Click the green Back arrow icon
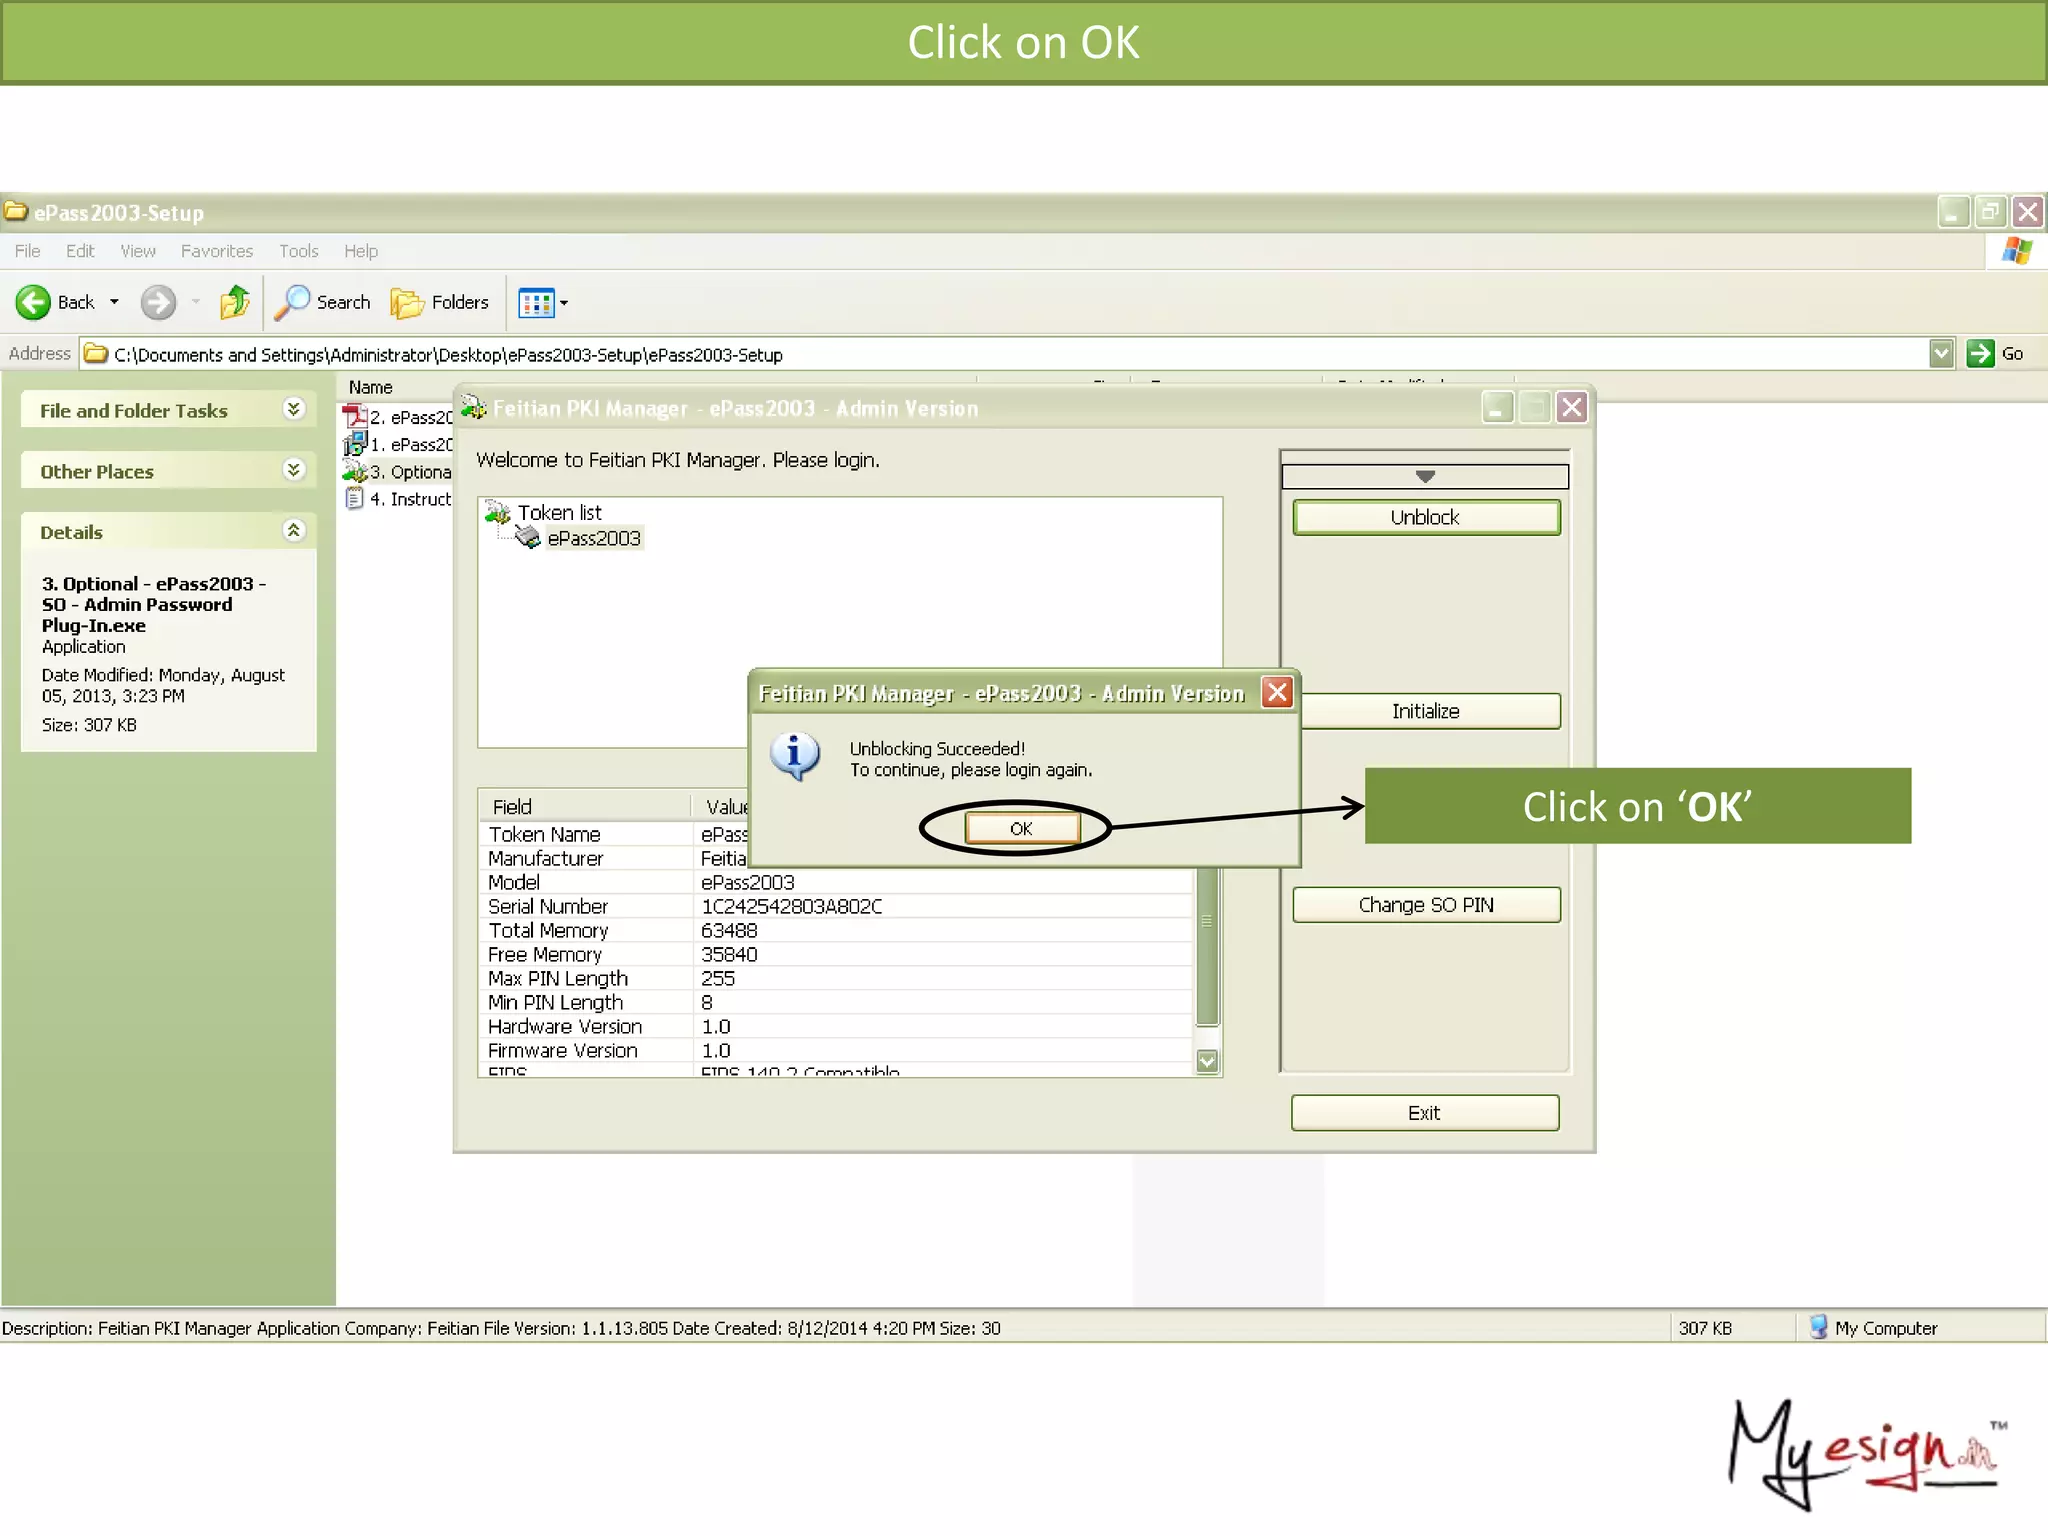This screenshot has height=1536, width=2048. pos(33,302)
